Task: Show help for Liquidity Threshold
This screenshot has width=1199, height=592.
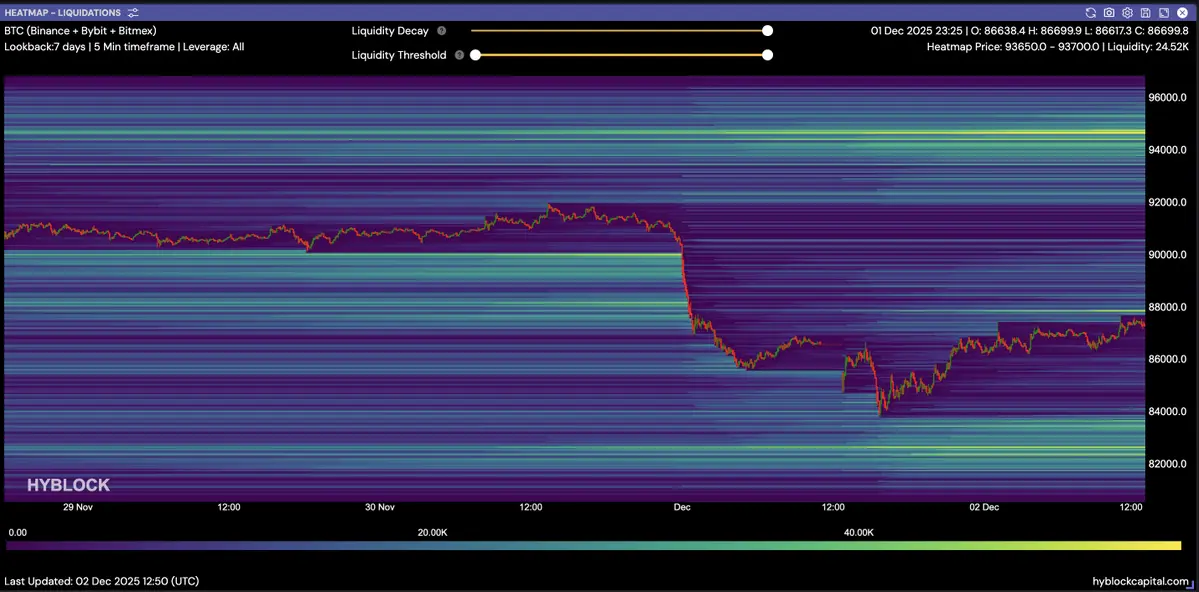Action: click(459, 55)
